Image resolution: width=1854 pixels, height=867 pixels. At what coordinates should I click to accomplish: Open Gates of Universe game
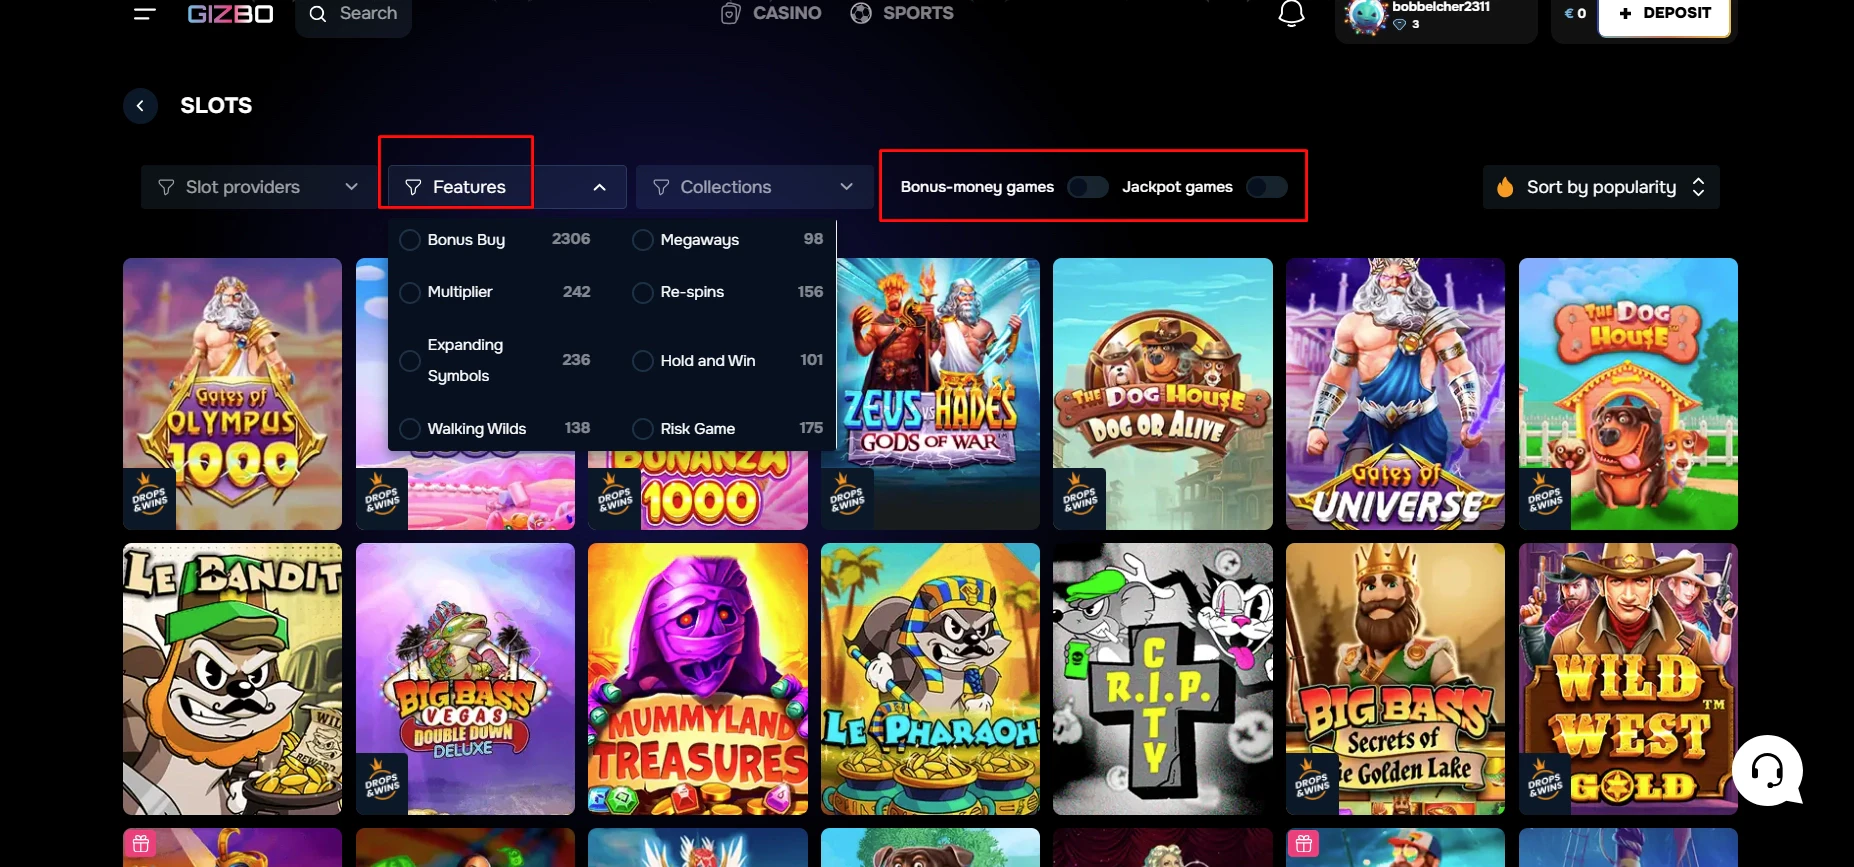coord(1395,394)
